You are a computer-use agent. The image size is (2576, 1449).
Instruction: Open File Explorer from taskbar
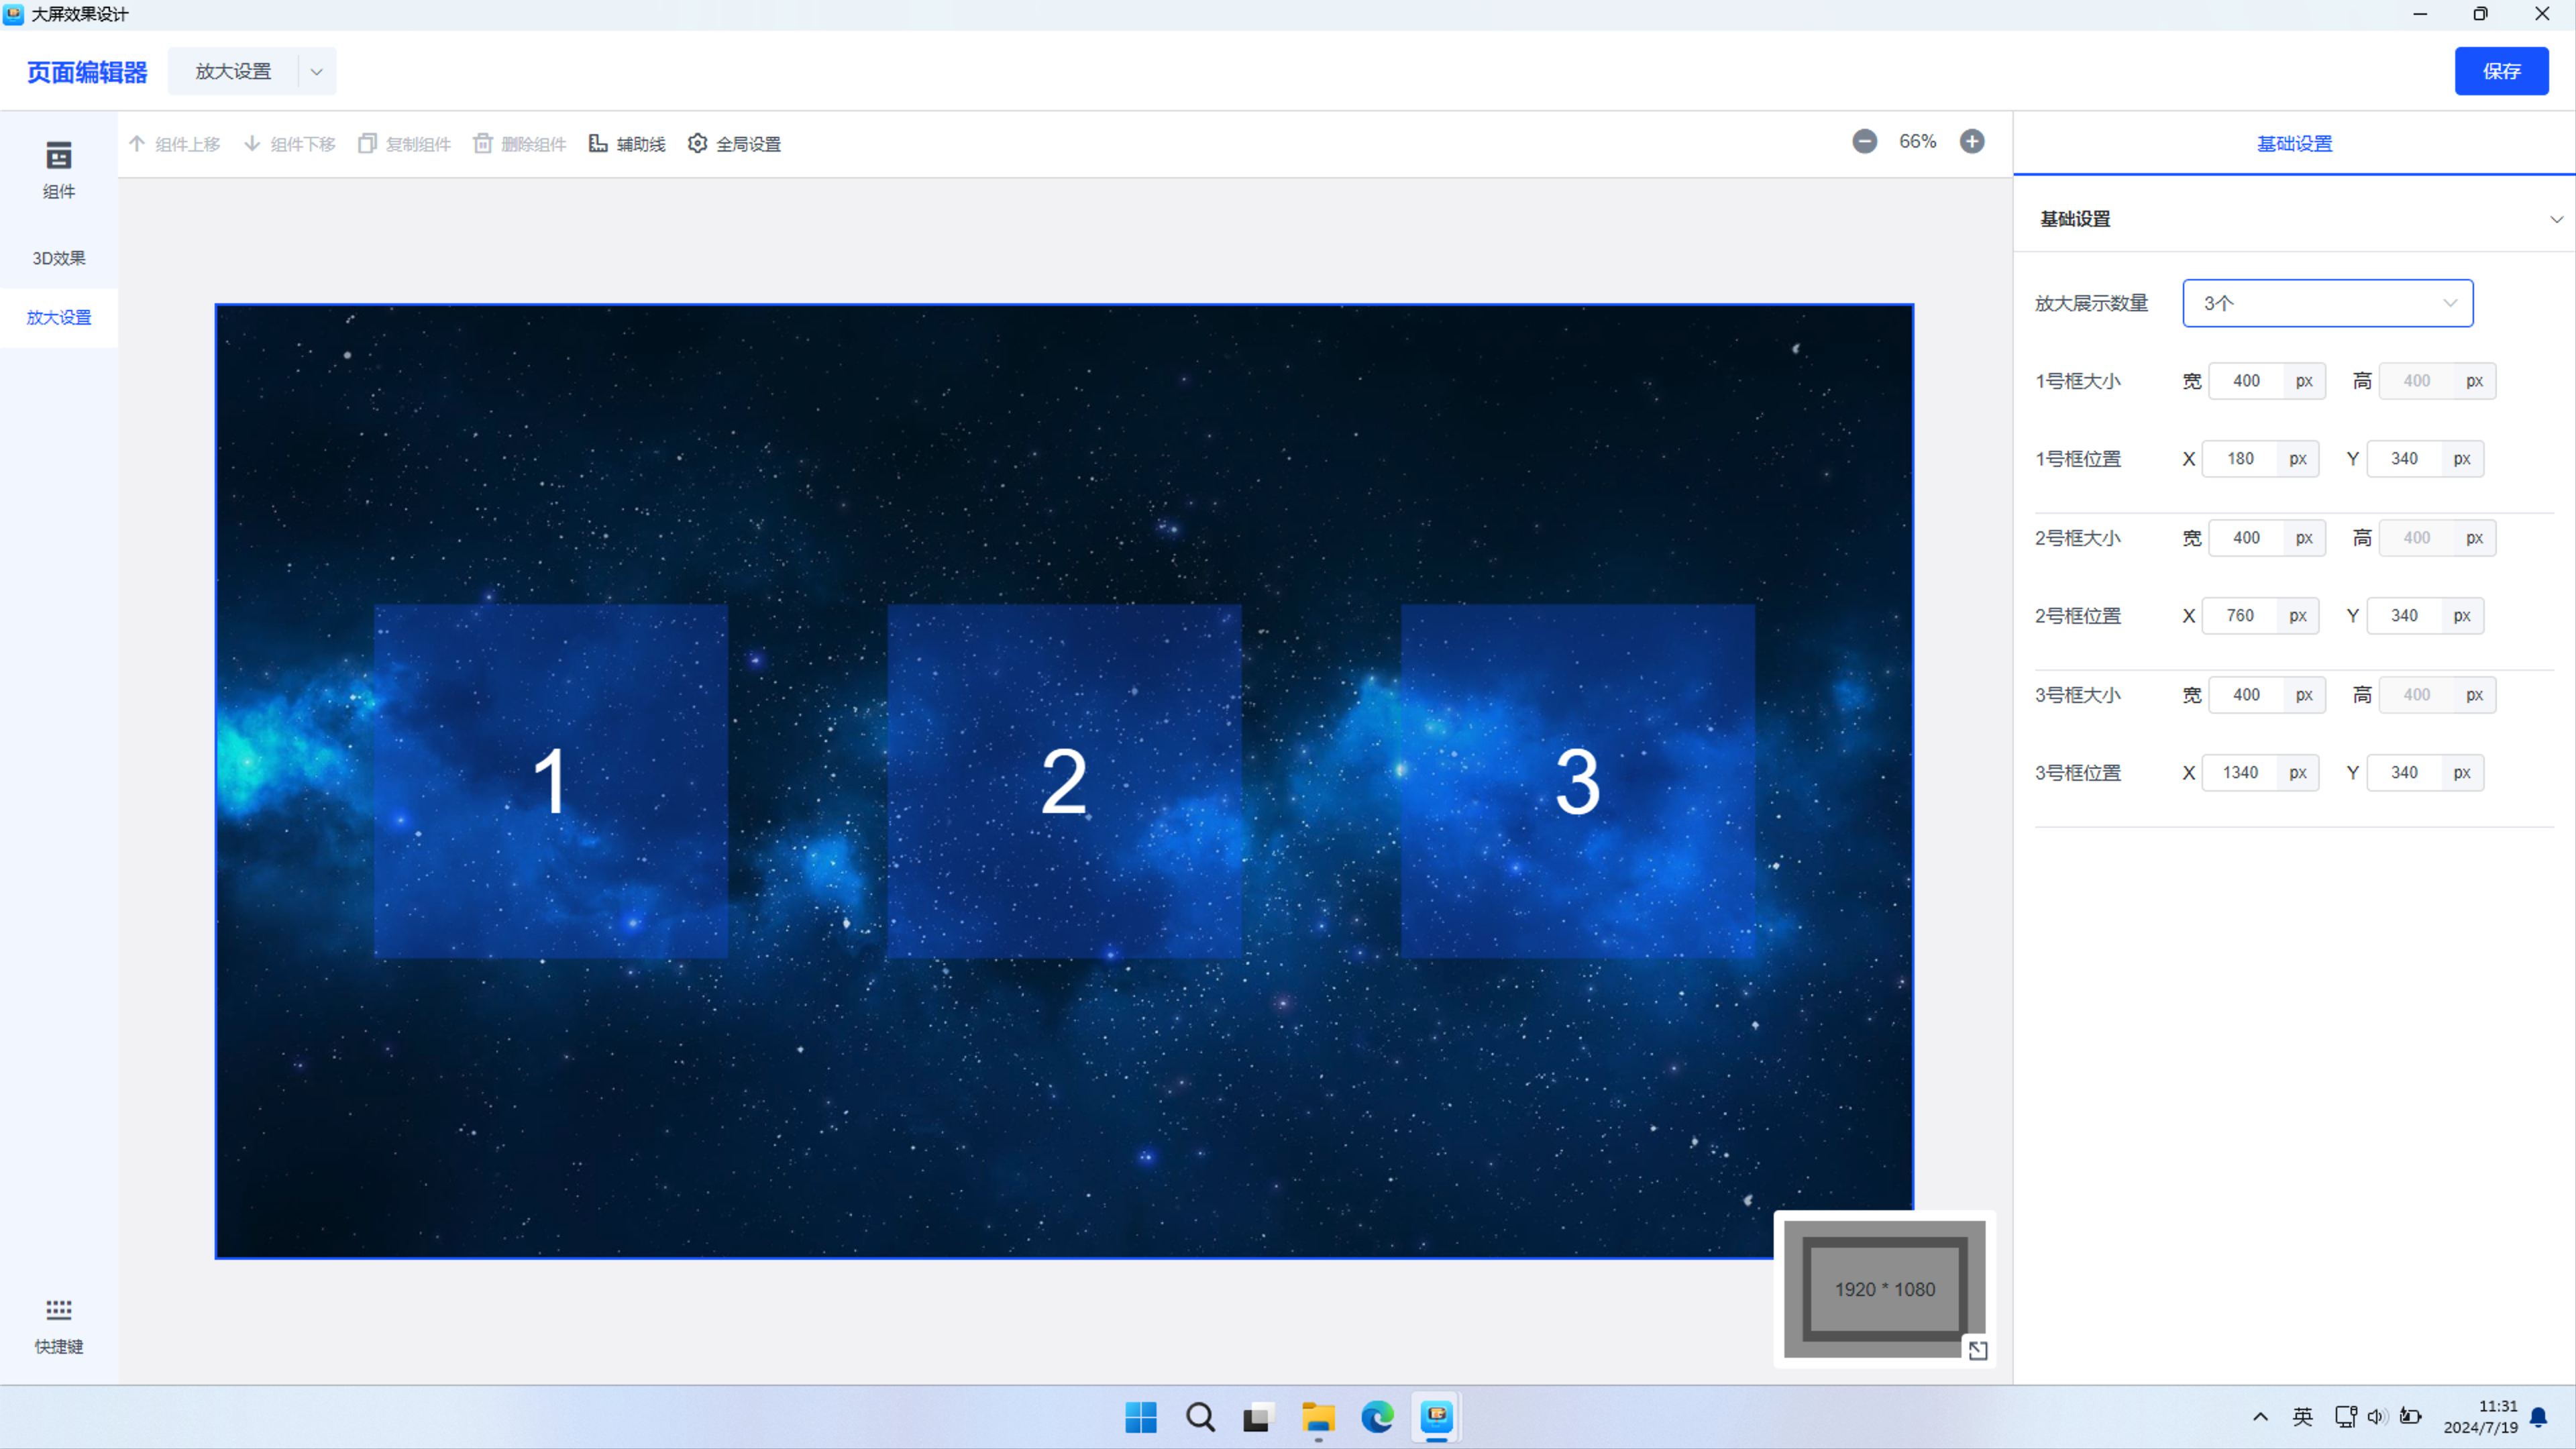click(x=1318, y=1417)
